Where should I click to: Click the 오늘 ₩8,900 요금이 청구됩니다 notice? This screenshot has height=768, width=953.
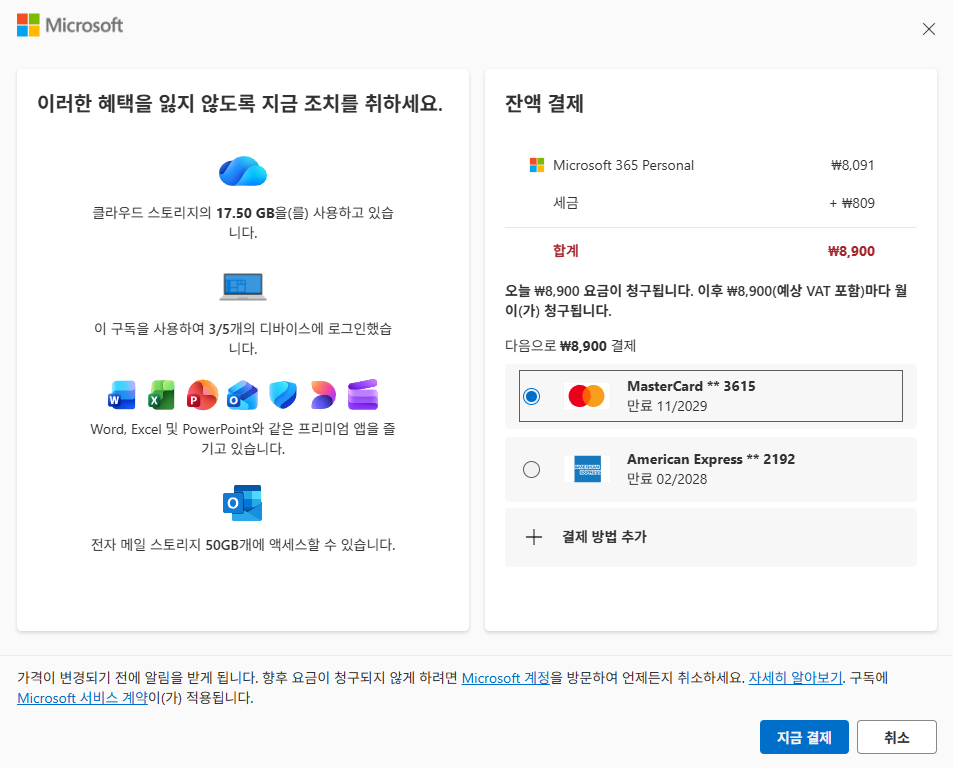tap(706, 300)
